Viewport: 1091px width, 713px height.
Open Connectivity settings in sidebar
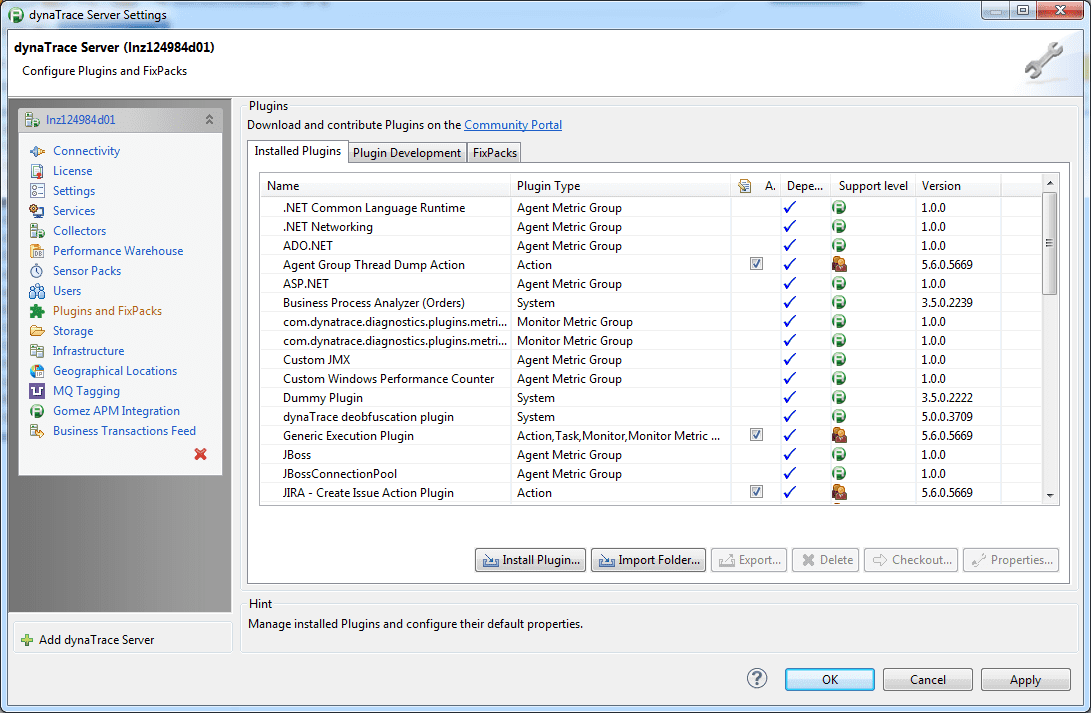click(86, 151)
